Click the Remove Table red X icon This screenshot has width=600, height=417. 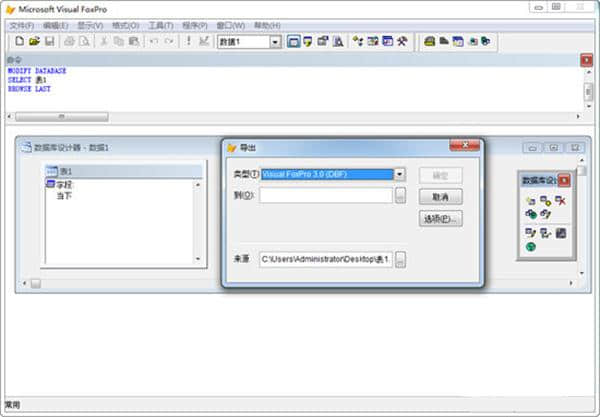pos(561,201)
